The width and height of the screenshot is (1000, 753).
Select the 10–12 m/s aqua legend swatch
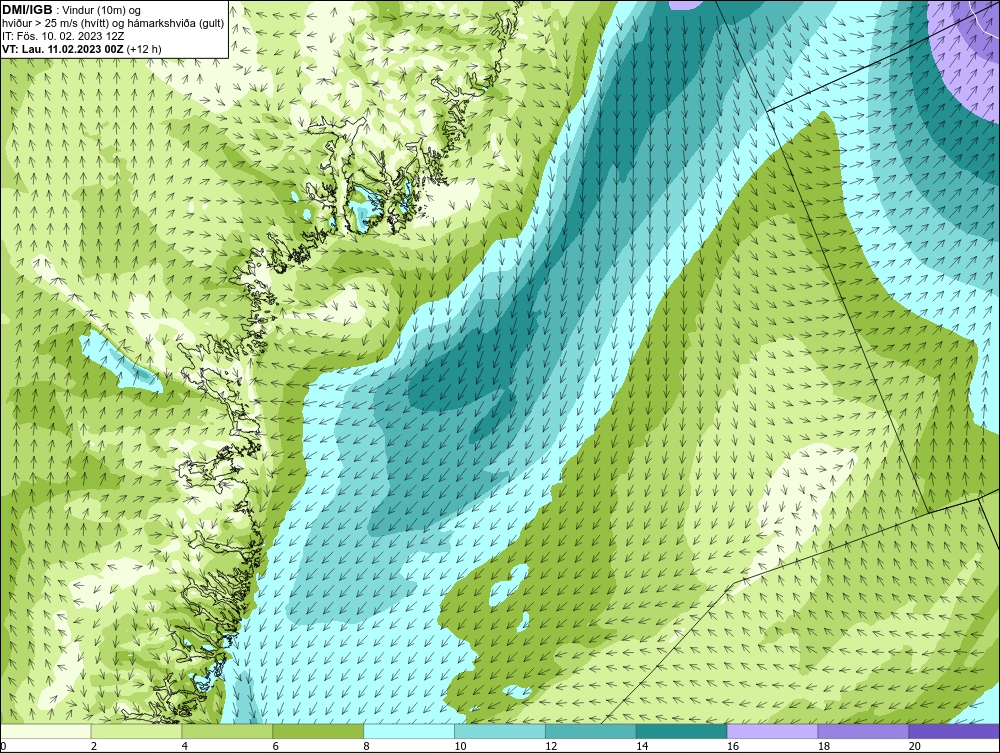tap(500, 731)
